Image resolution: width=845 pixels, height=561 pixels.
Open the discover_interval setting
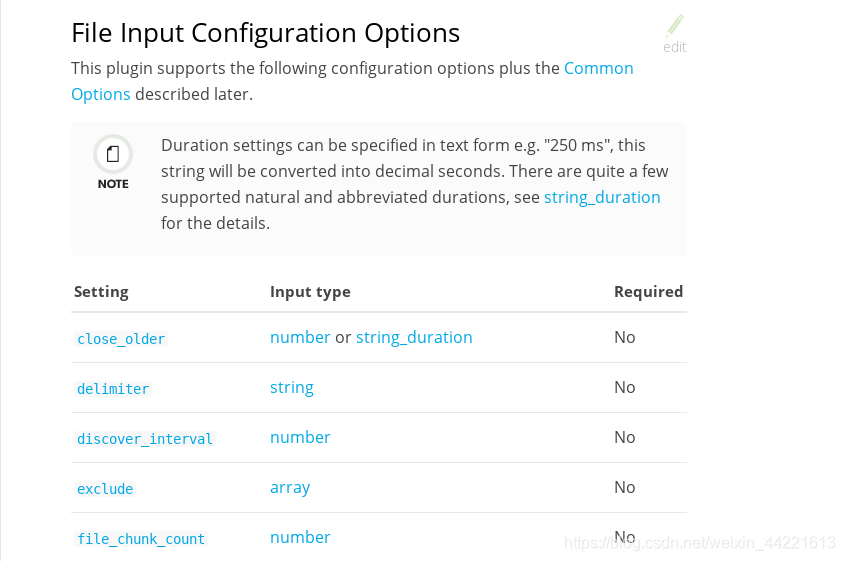(x=144, y=439)
